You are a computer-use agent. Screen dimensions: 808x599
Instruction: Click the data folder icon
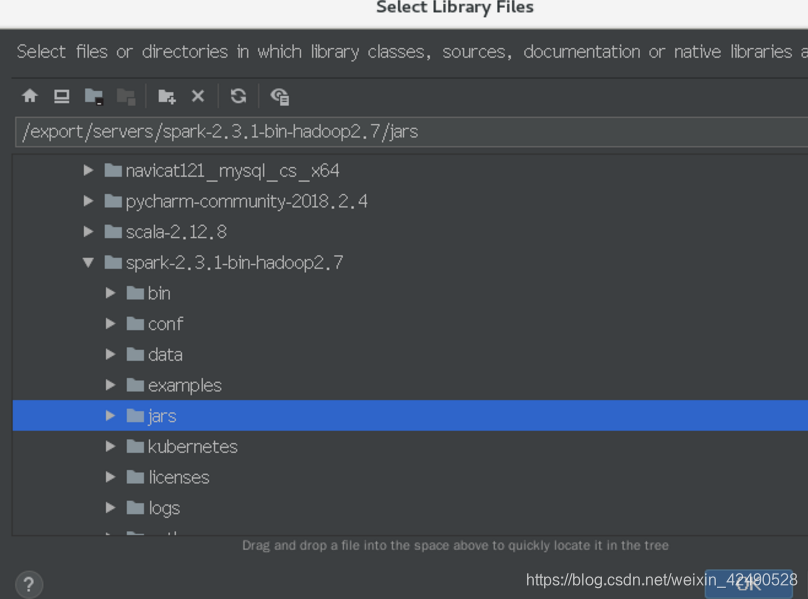[135, 354]
